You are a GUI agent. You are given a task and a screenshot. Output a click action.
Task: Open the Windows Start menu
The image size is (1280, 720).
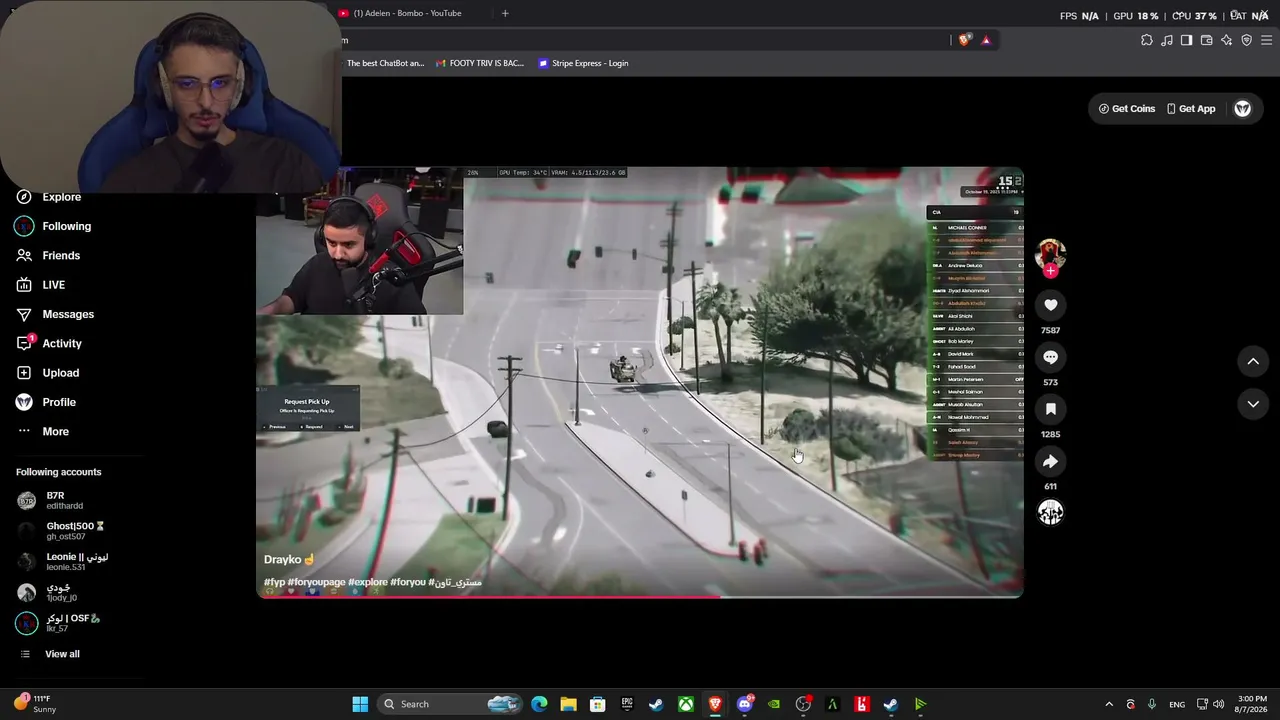pyautogui.click(x=360, y=704)
